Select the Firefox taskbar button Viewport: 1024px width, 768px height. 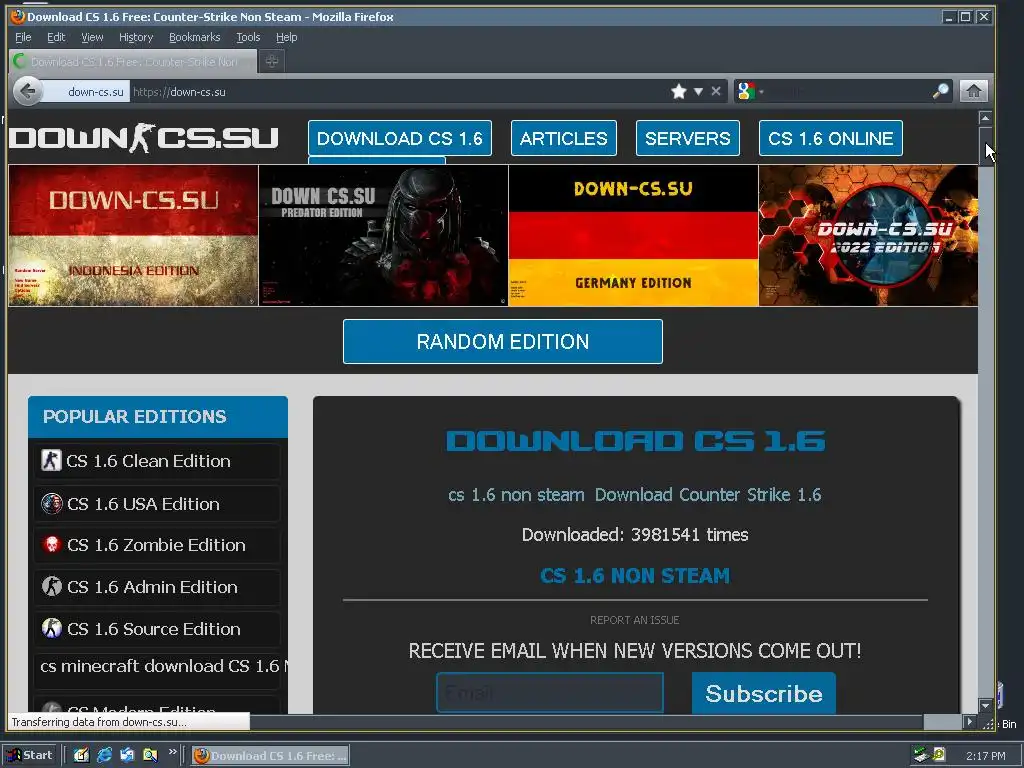click(x=270, y=756)
